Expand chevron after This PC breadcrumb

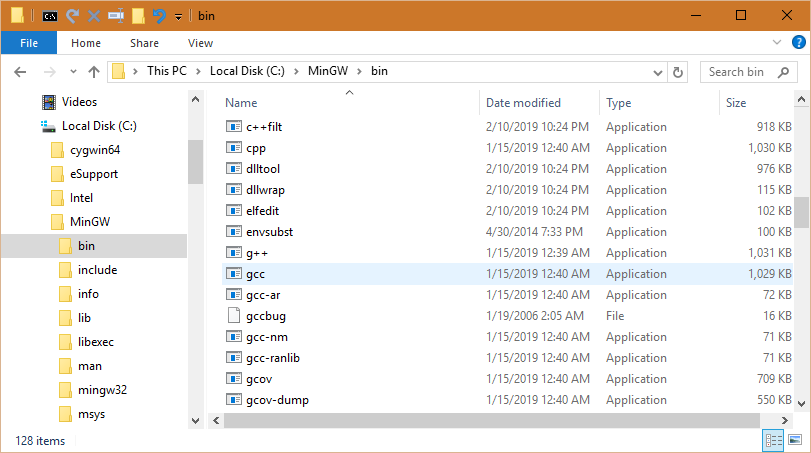coord(198,71)
